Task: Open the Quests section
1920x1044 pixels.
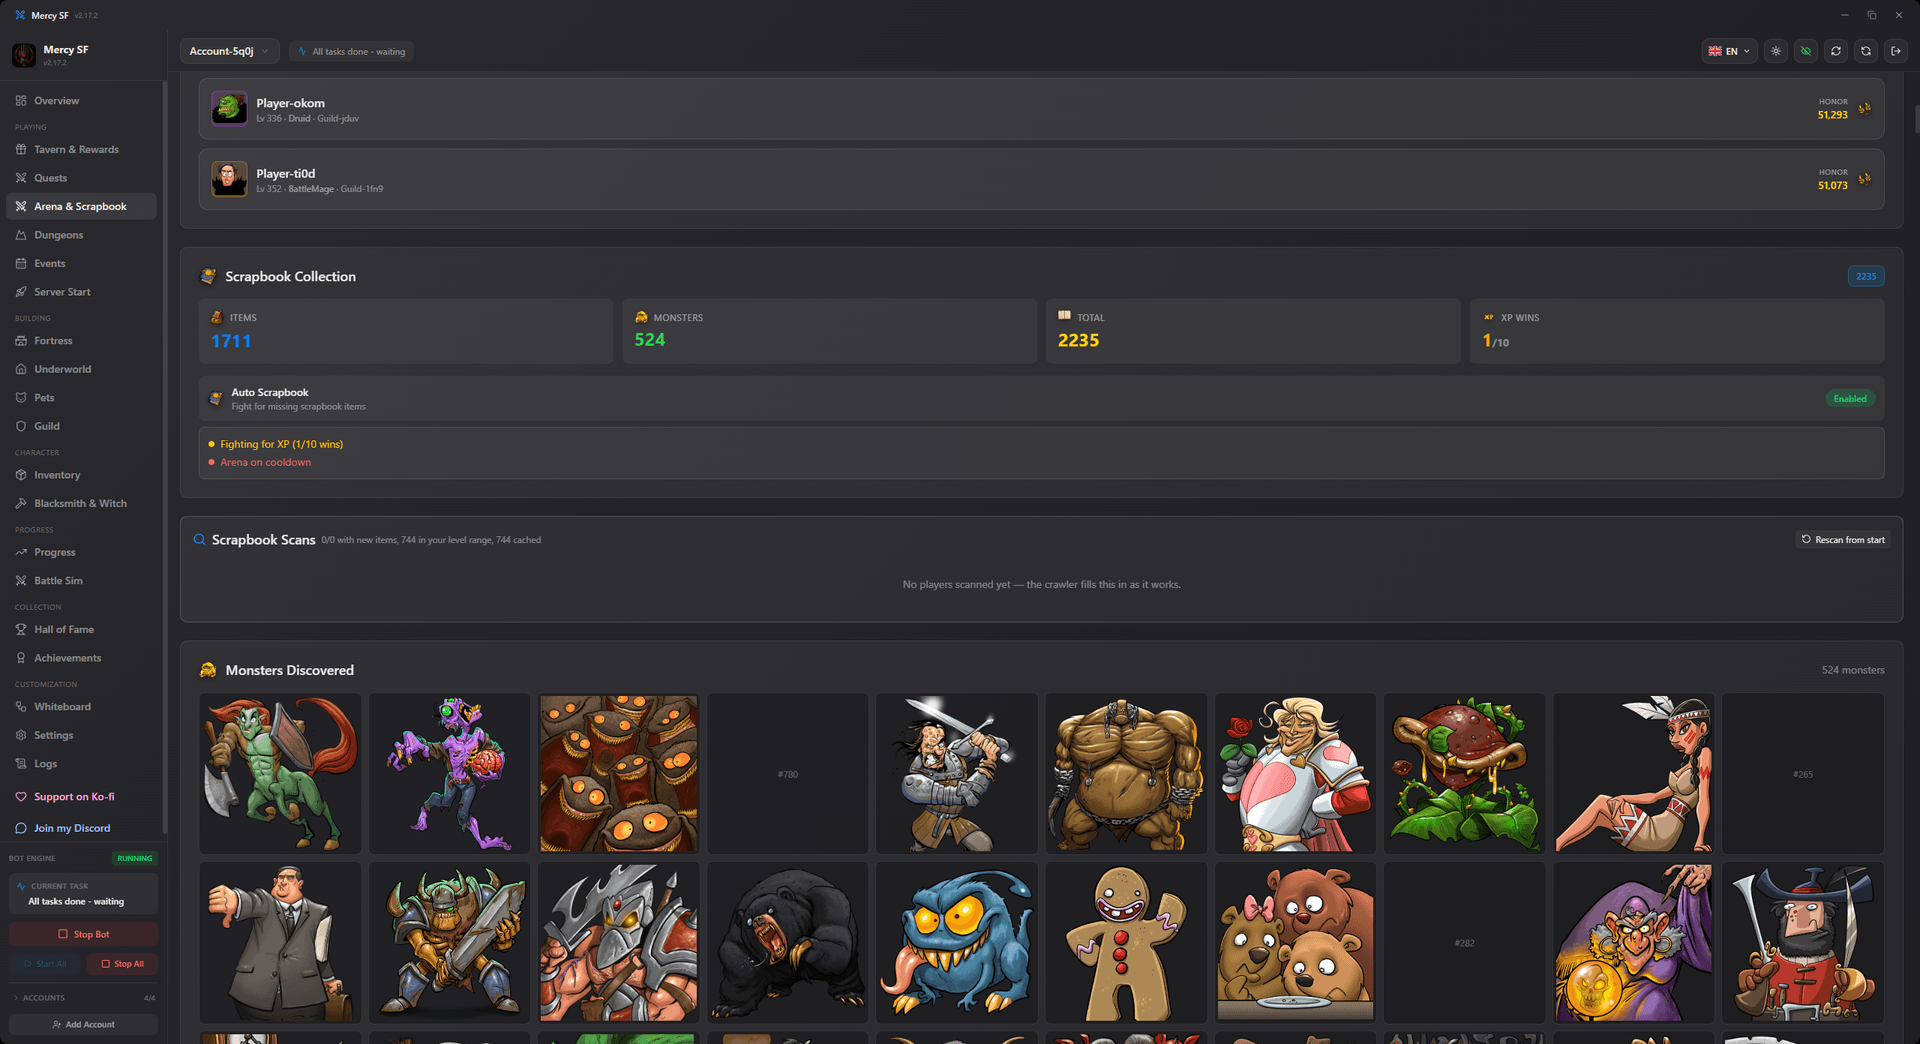Action: click(x=81, y=178)
